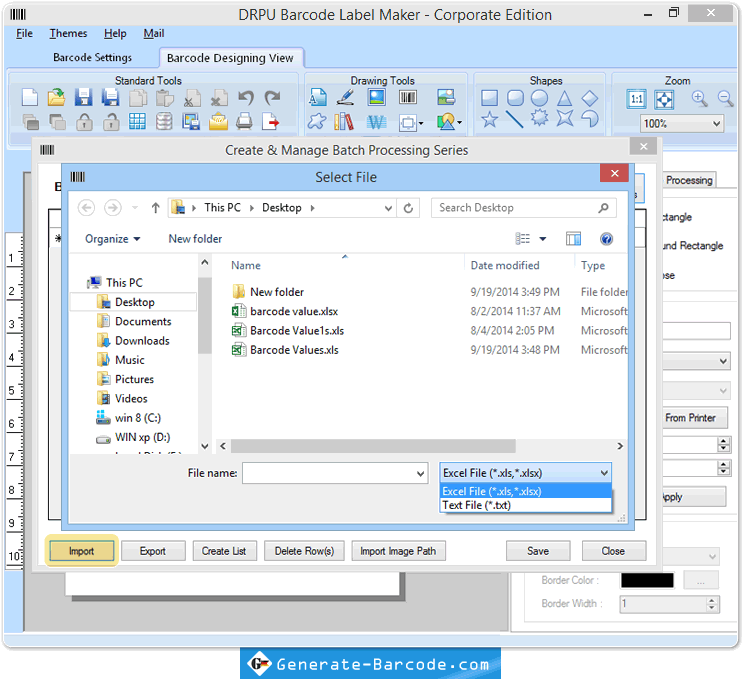The image size is (744, 679).
Task: Close the Select File dialog
Action: [x=614, y=173]
